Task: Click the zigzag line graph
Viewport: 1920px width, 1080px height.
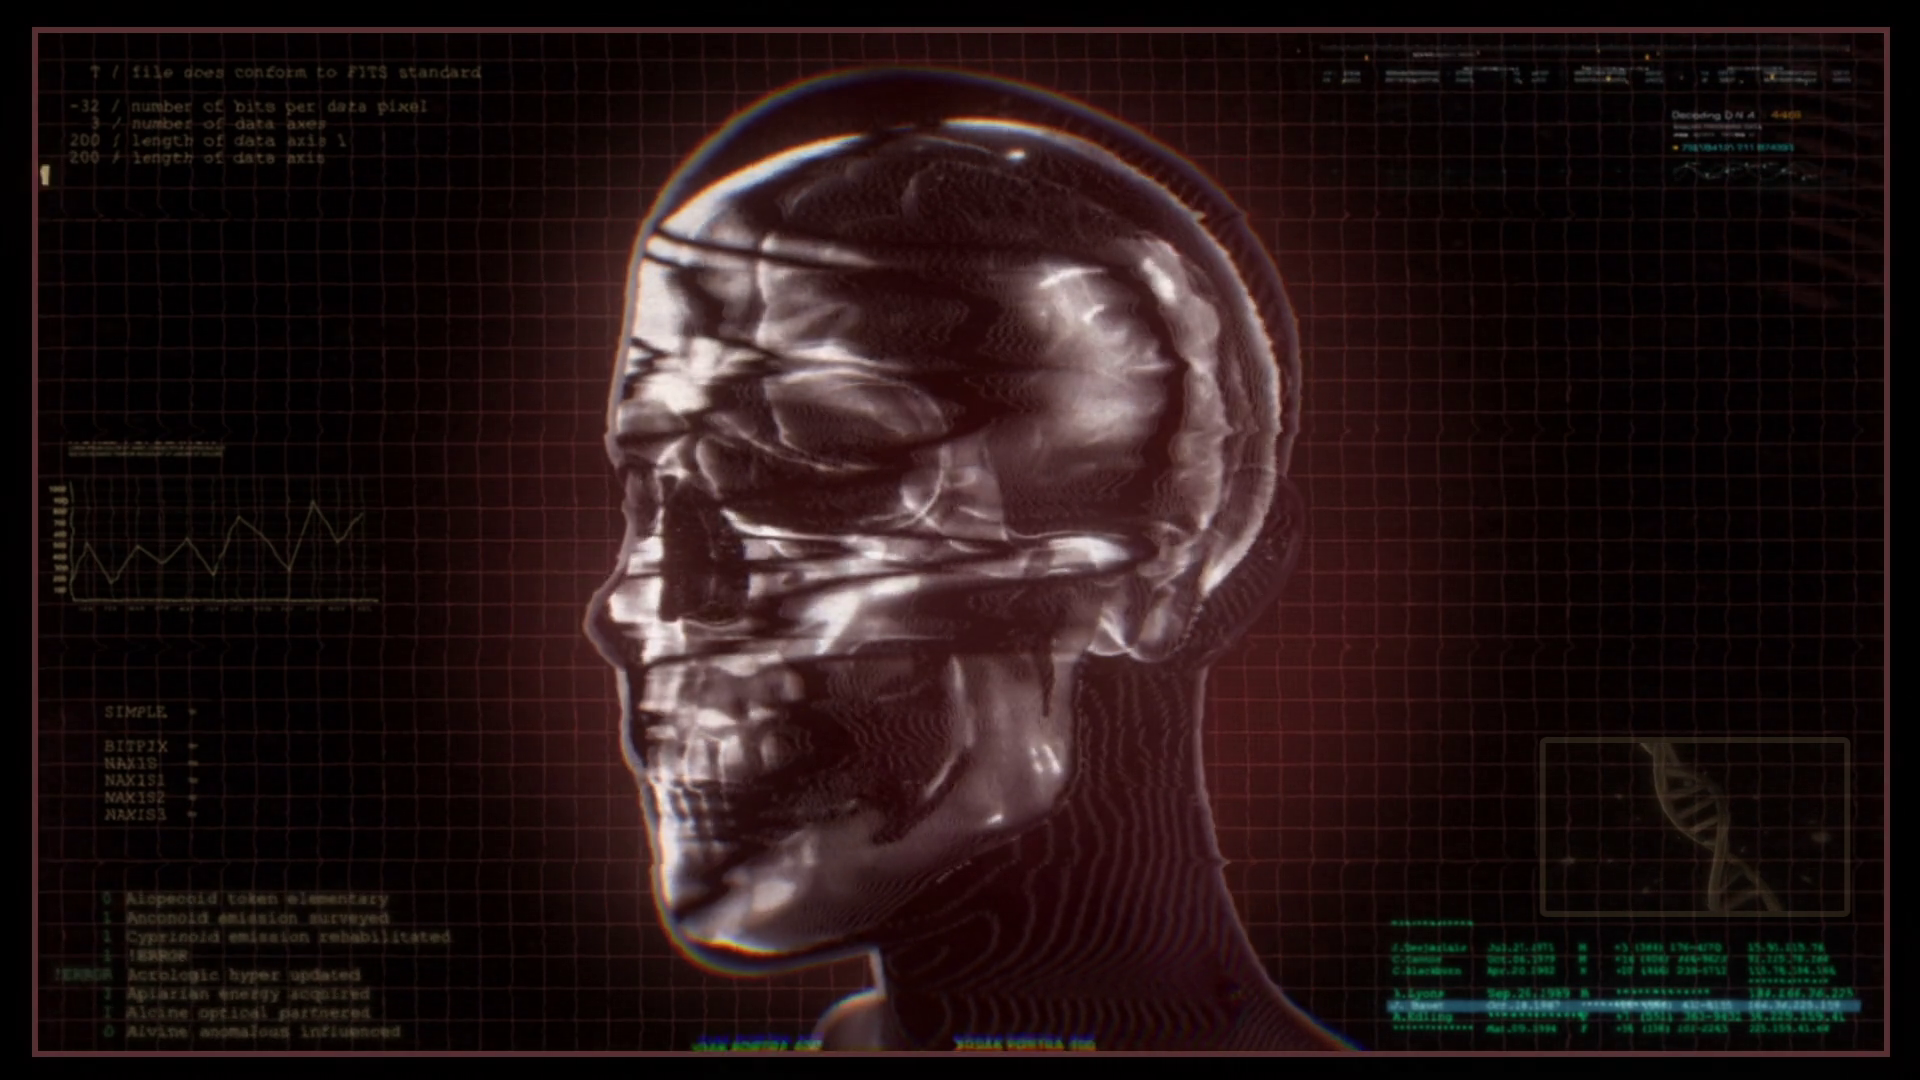Action: tap(215, 545)
